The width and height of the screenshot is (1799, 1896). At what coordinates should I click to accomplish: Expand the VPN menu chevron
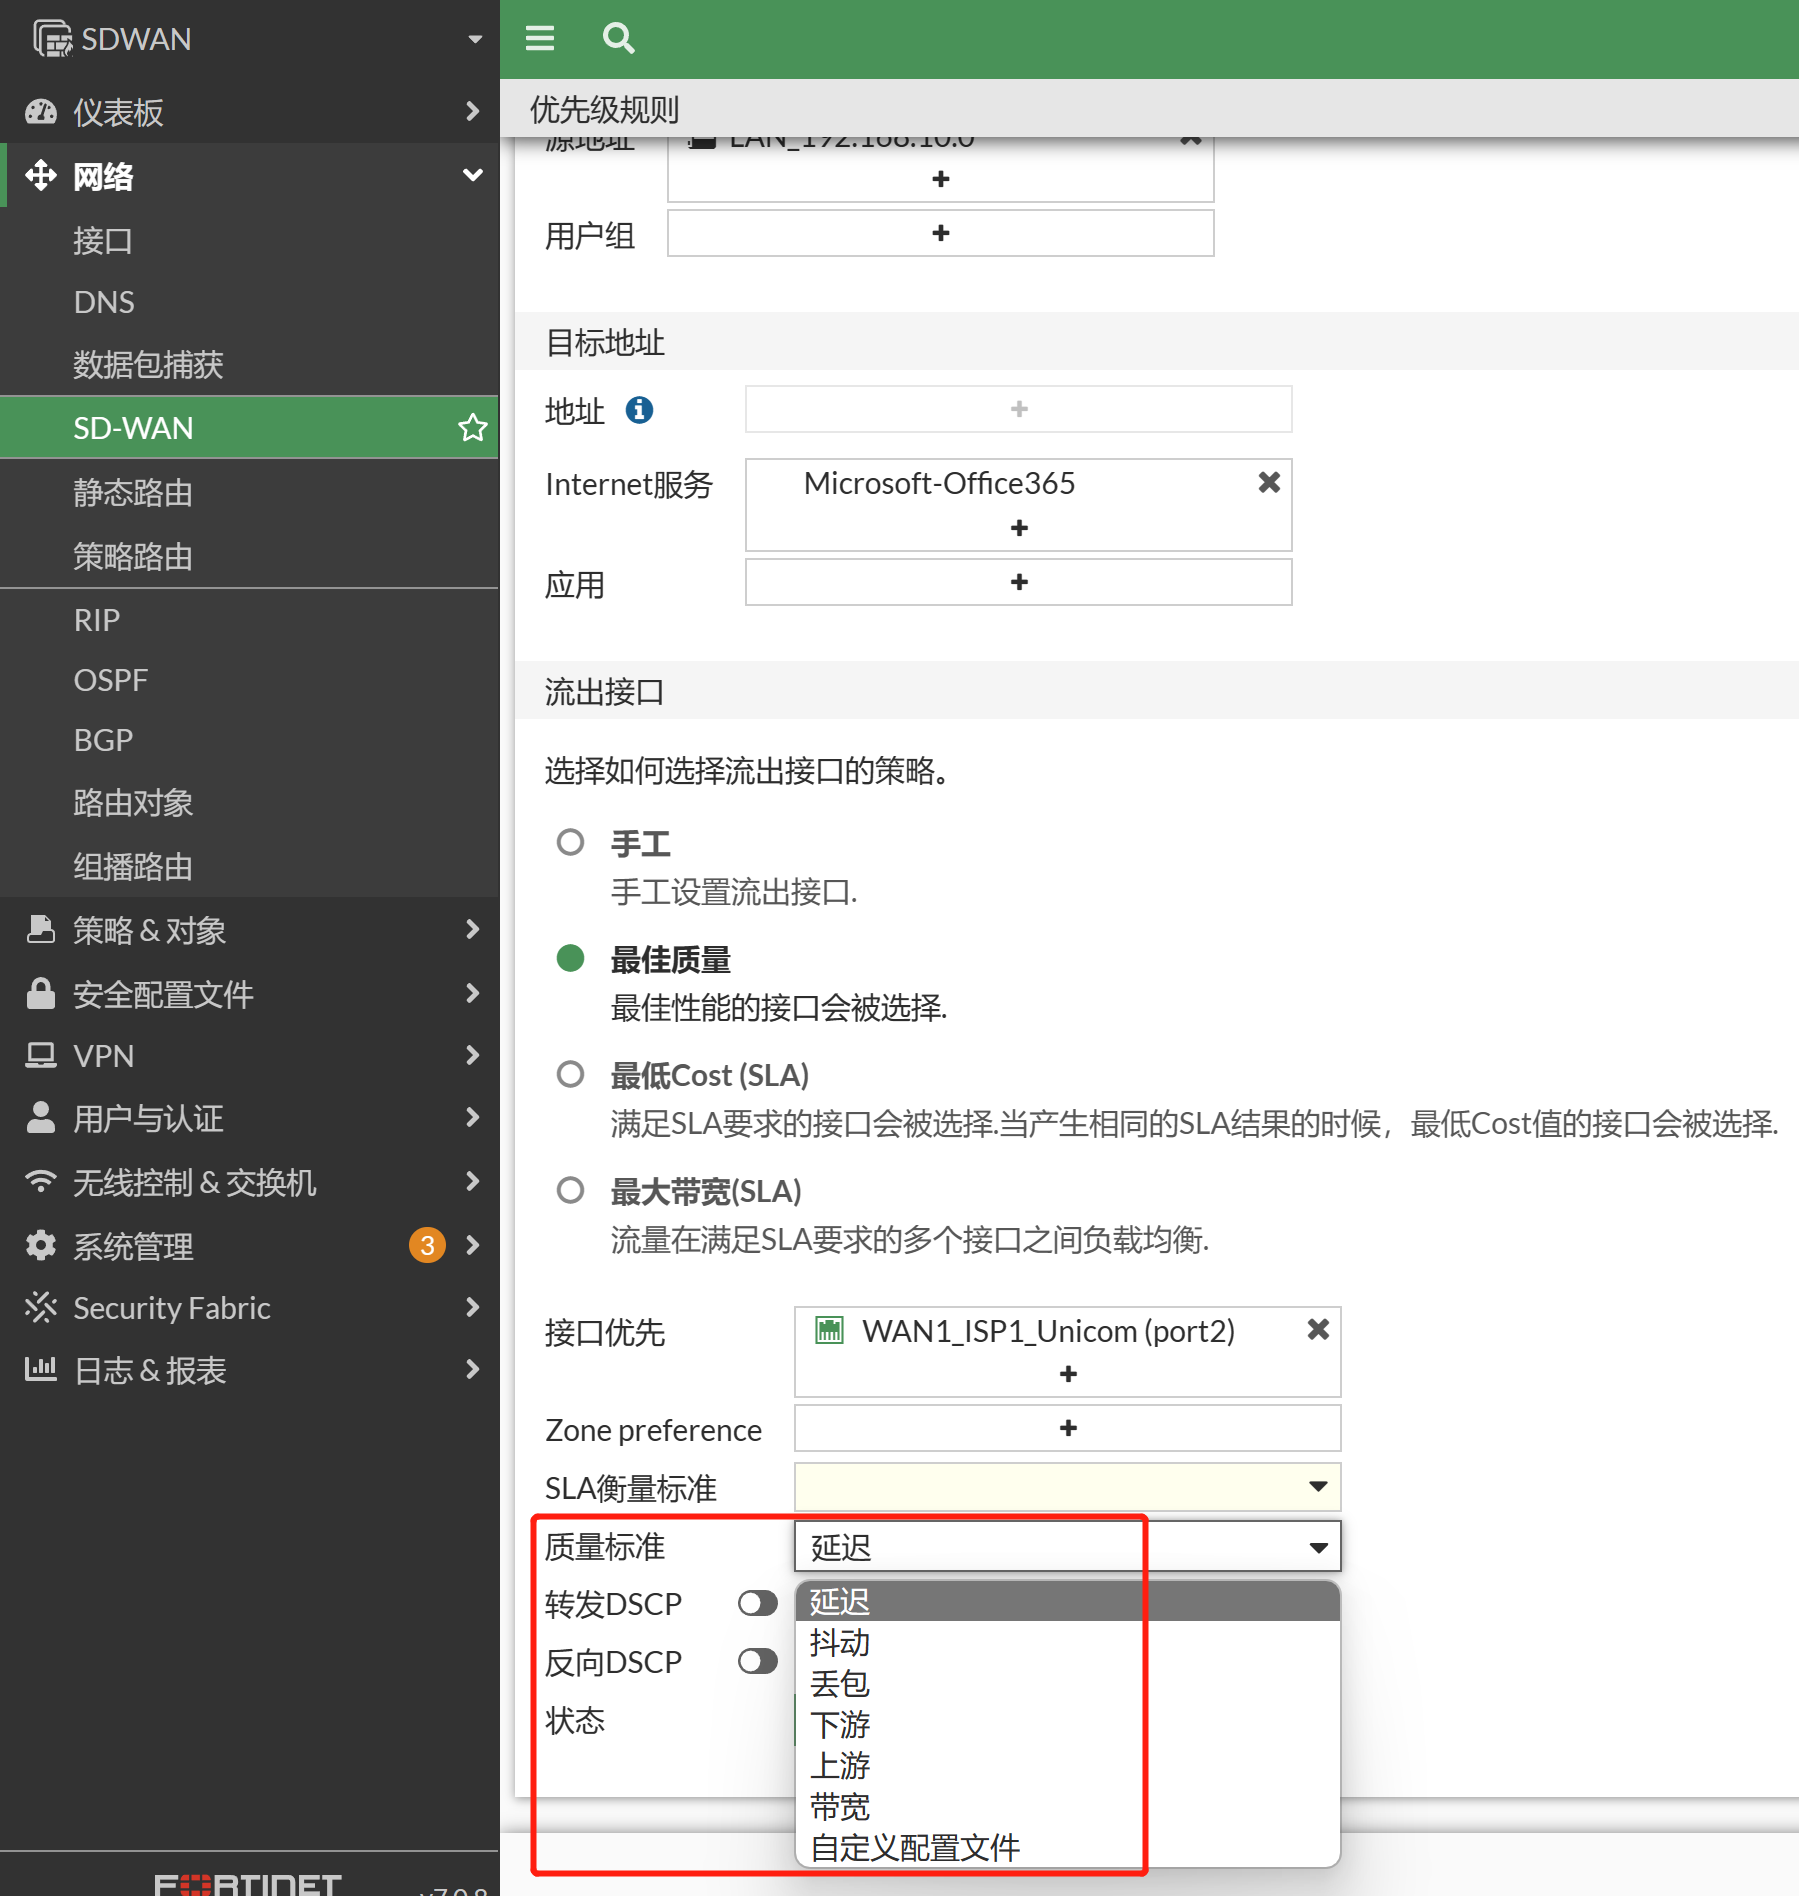[x=473, y=1055]
